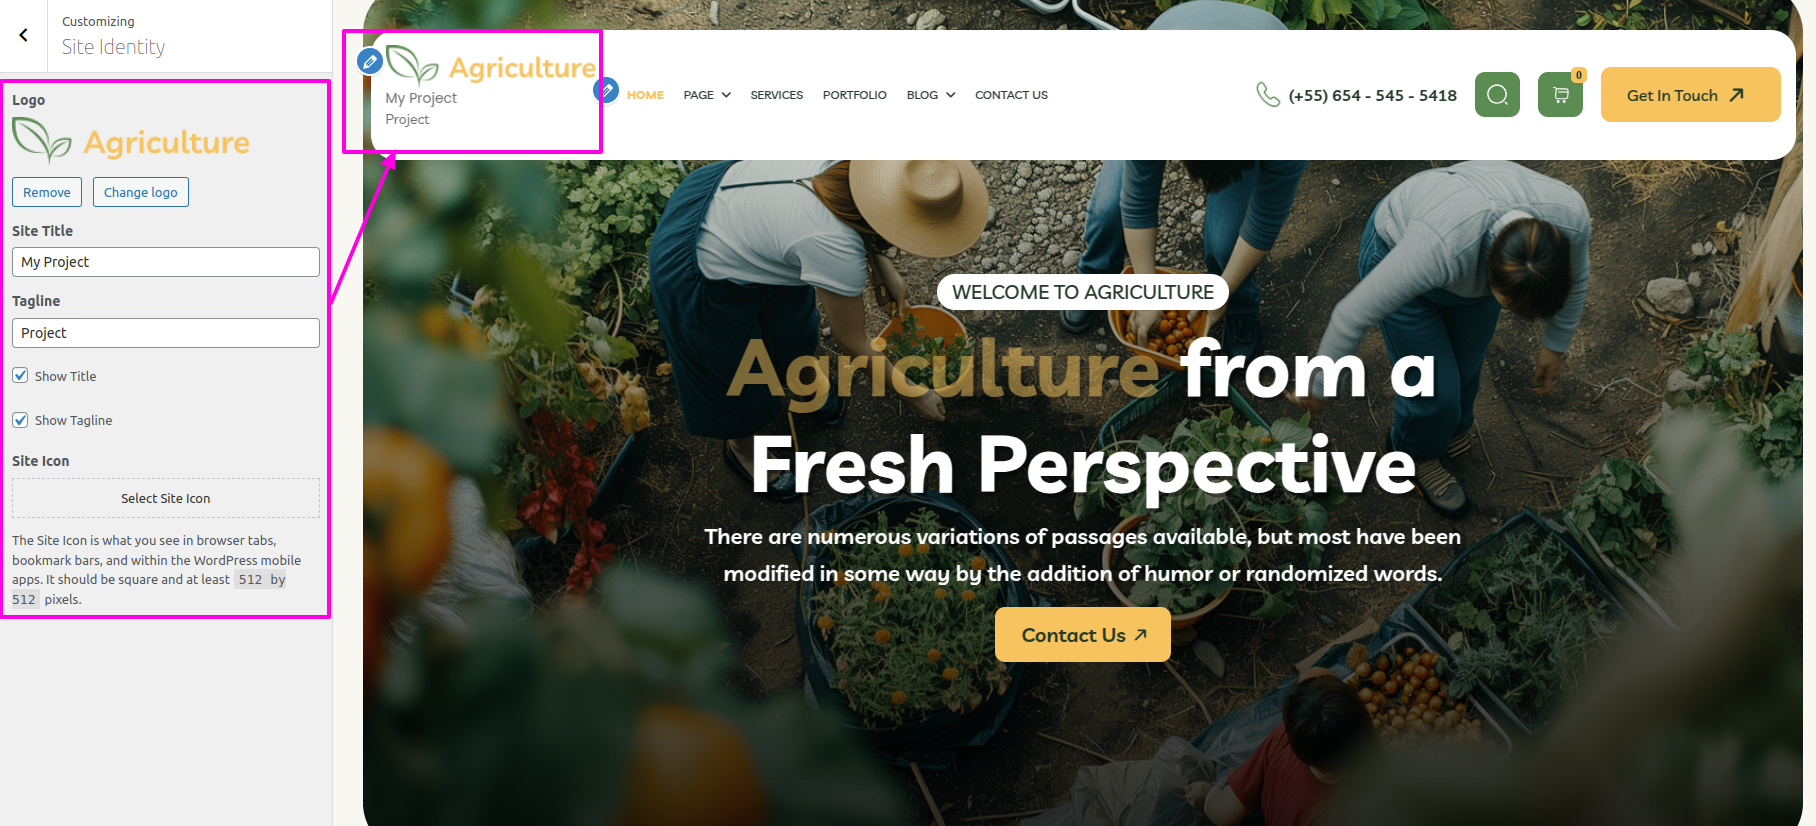This screenshot has height=826, width=1816.
Task: Click Select Site Icon area
Action: pyautogui.click(x=166, y=498)
